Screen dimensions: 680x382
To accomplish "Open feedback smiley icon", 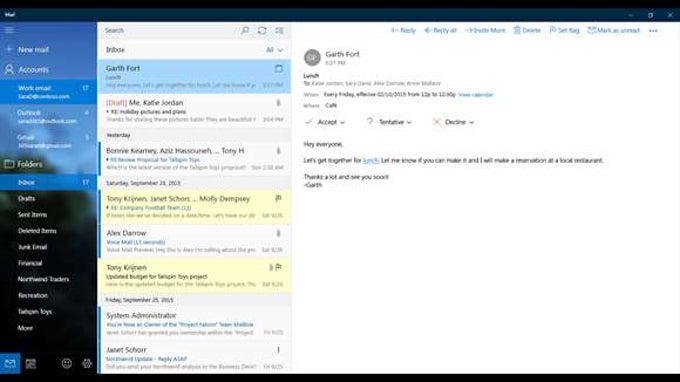I will (66, 363).
